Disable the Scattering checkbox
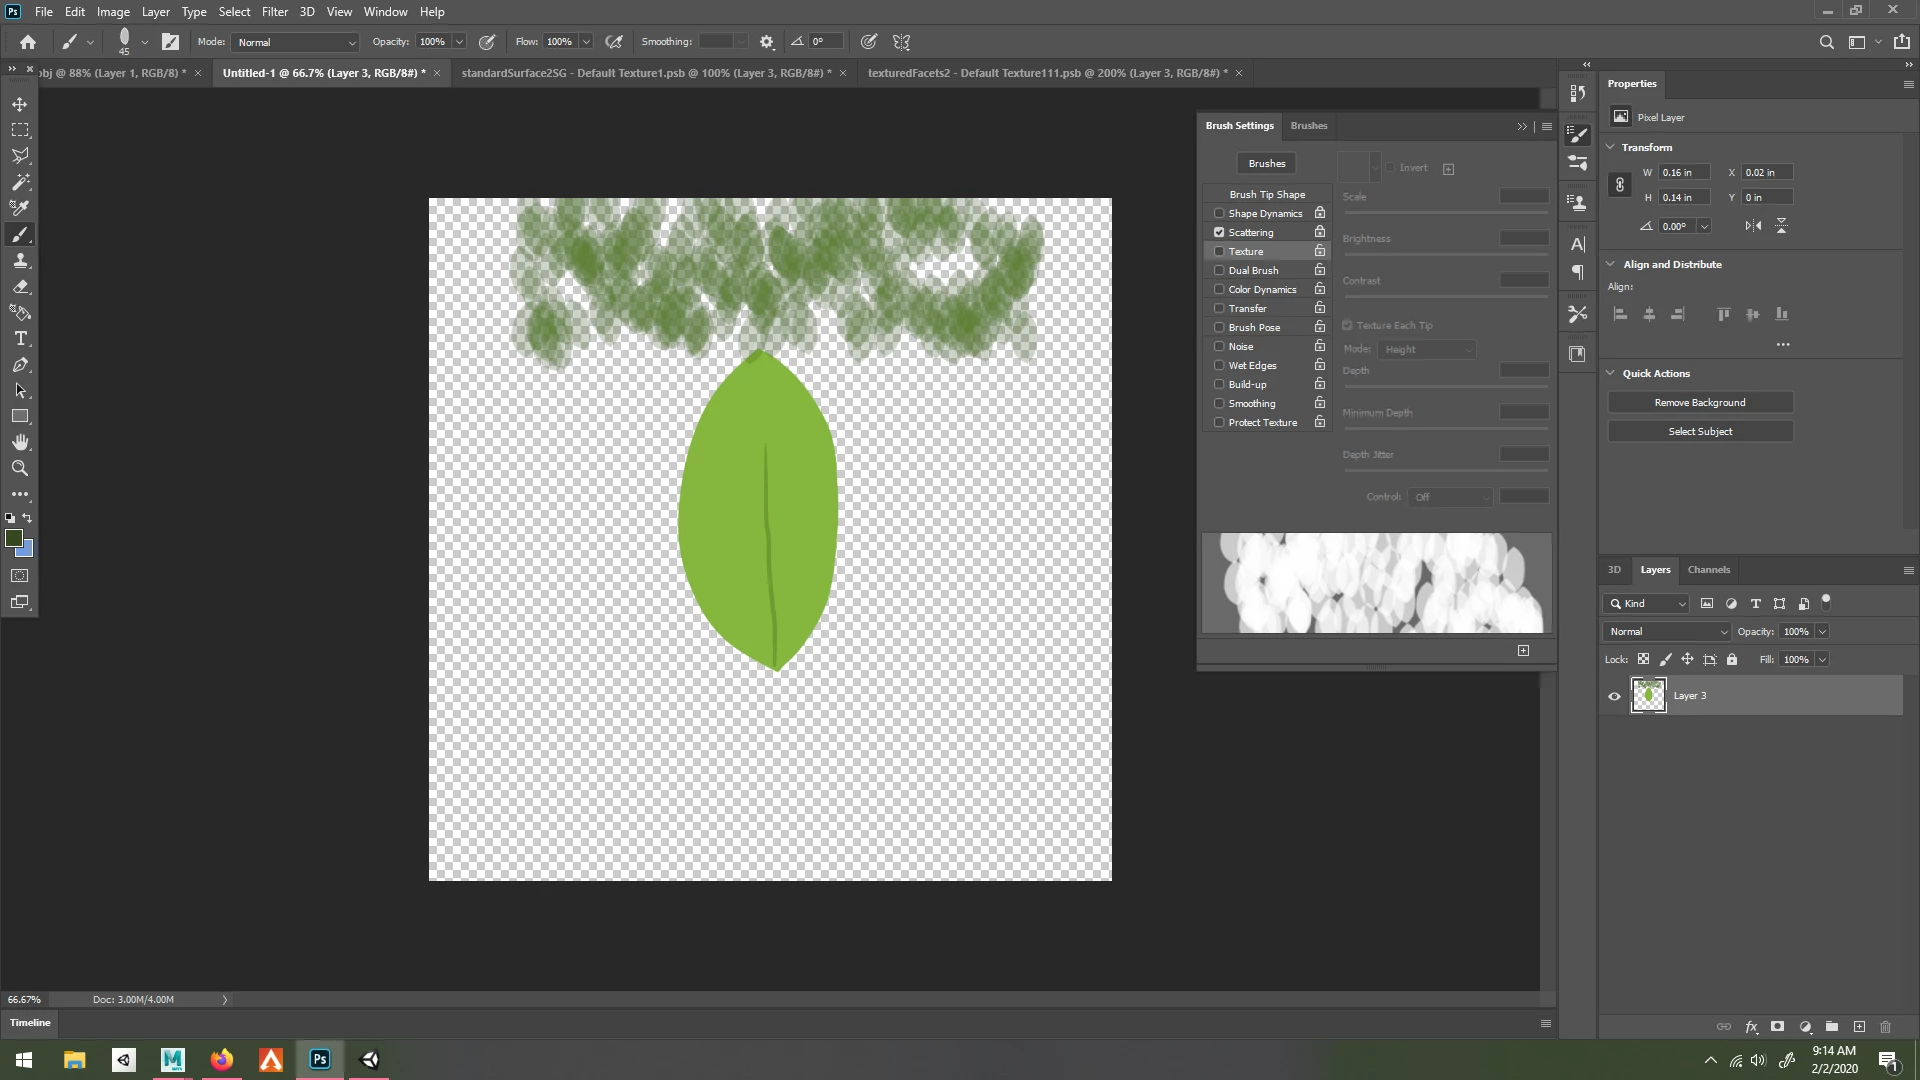Screen dimensions: 1920x1080 [1219, 232]
